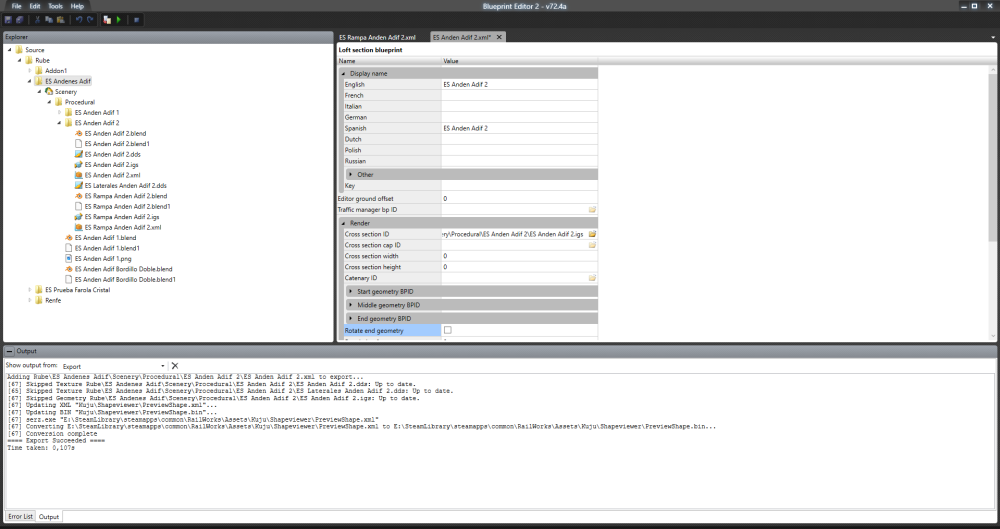This screenshot has width=1000, height=529.
Task: Expand the ES Anden Adif 1 folder
Action: tap(59, 112)
